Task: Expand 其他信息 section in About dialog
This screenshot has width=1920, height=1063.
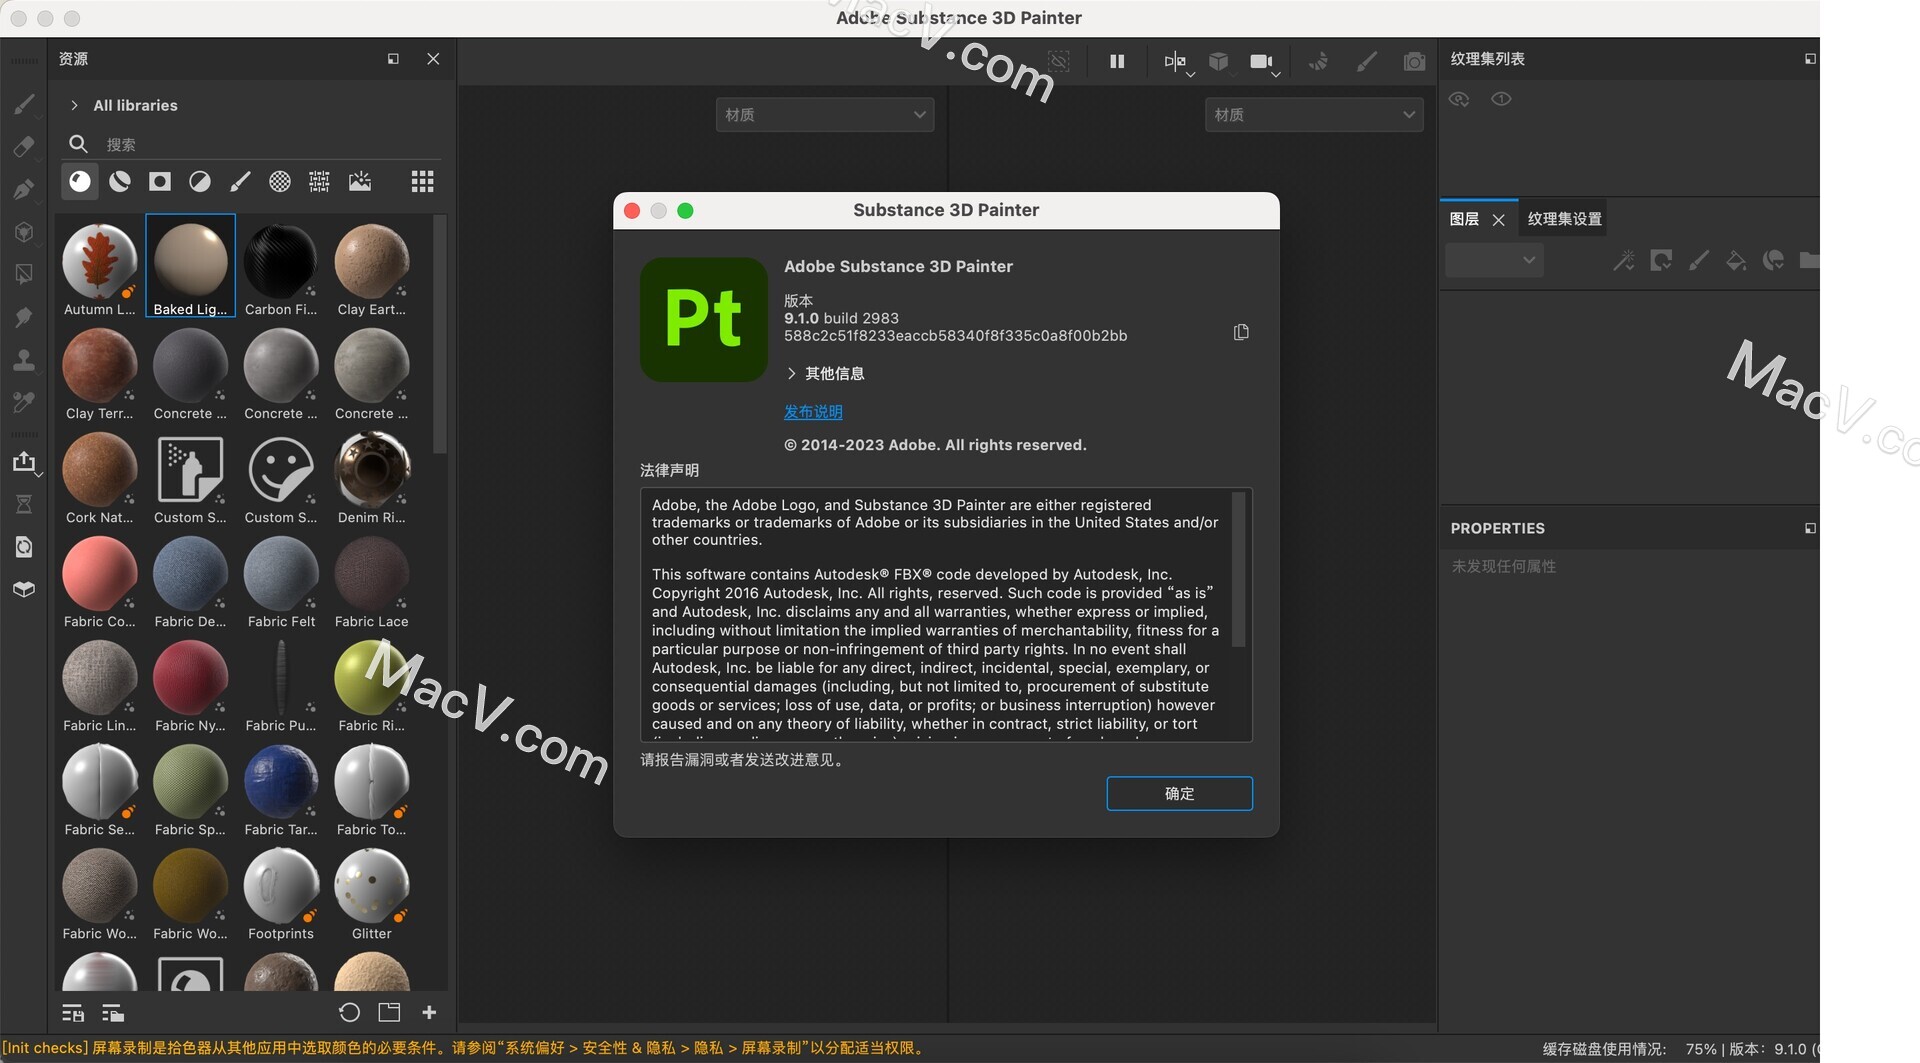Action: 825,373
